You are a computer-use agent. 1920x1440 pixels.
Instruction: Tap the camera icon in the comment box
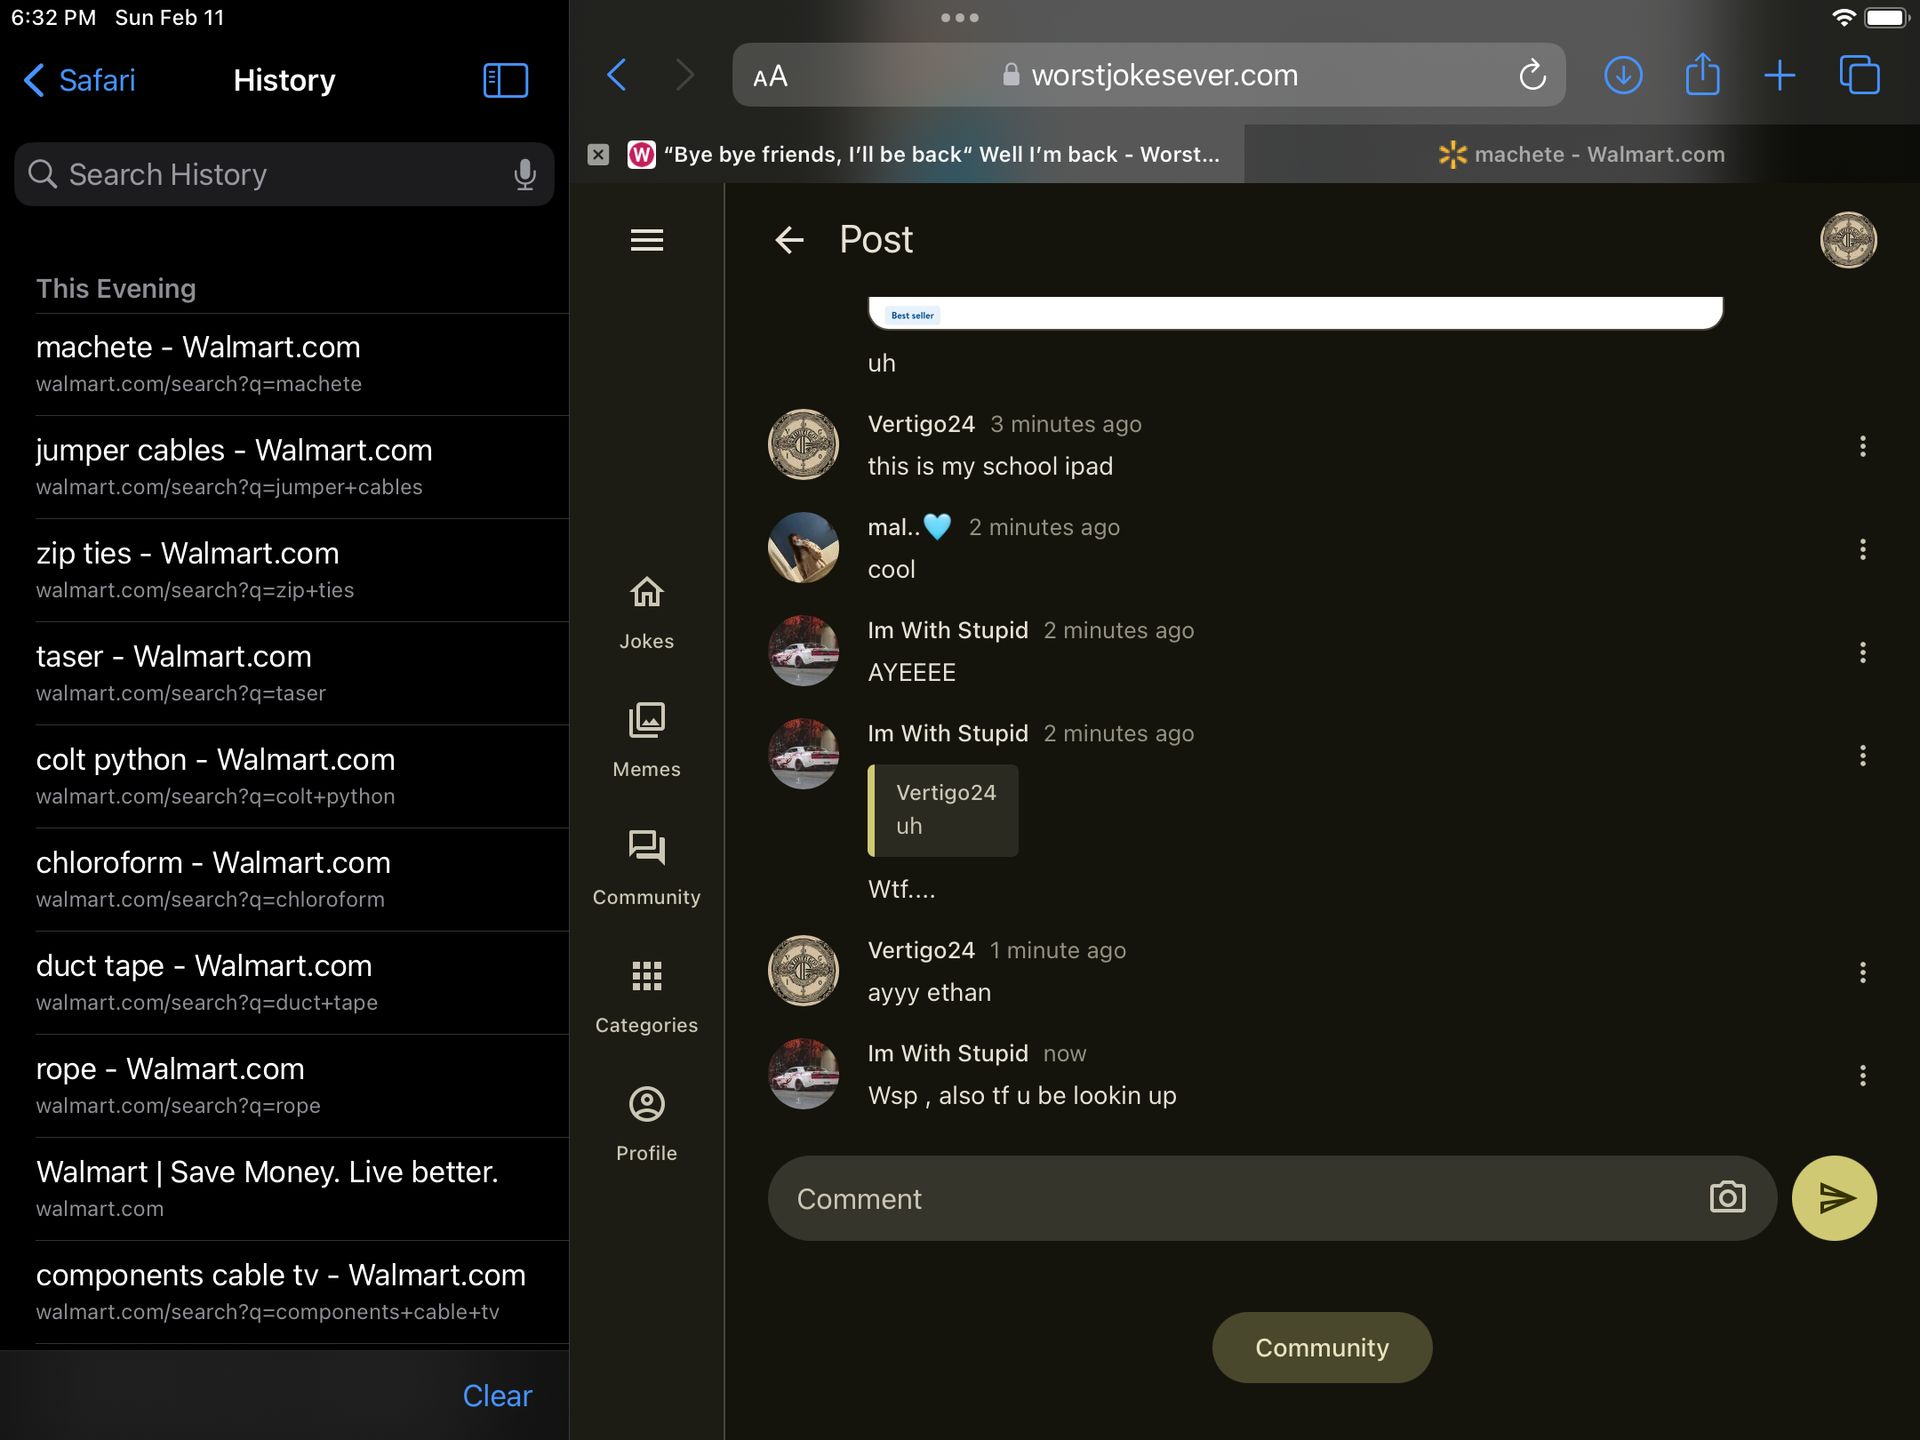tap(1727, 1197)
